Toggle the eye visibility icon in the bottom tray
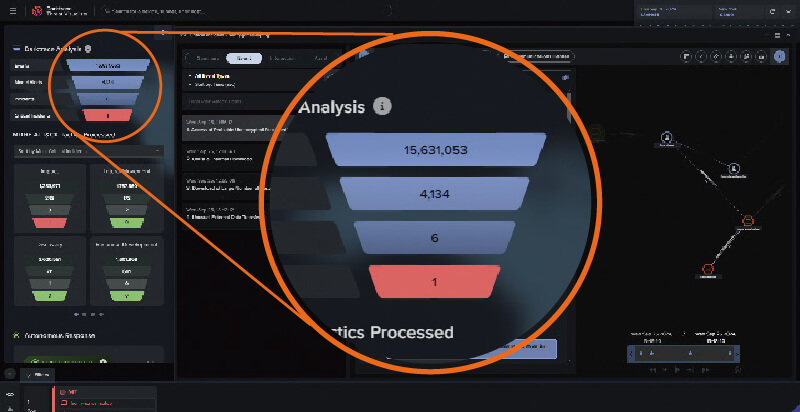The image size is (800, 412). pyautogui.click(x=10, y=394)
